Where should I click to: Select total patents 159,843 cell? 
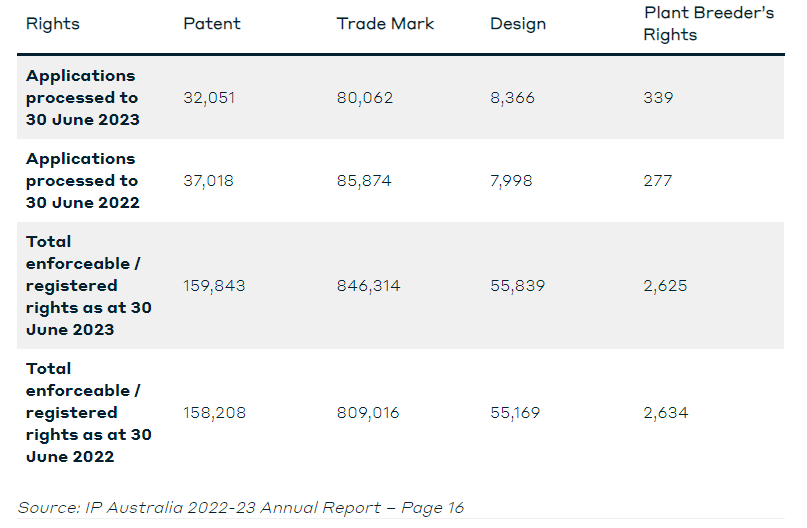pyautogui.click(x=214, y=286)
